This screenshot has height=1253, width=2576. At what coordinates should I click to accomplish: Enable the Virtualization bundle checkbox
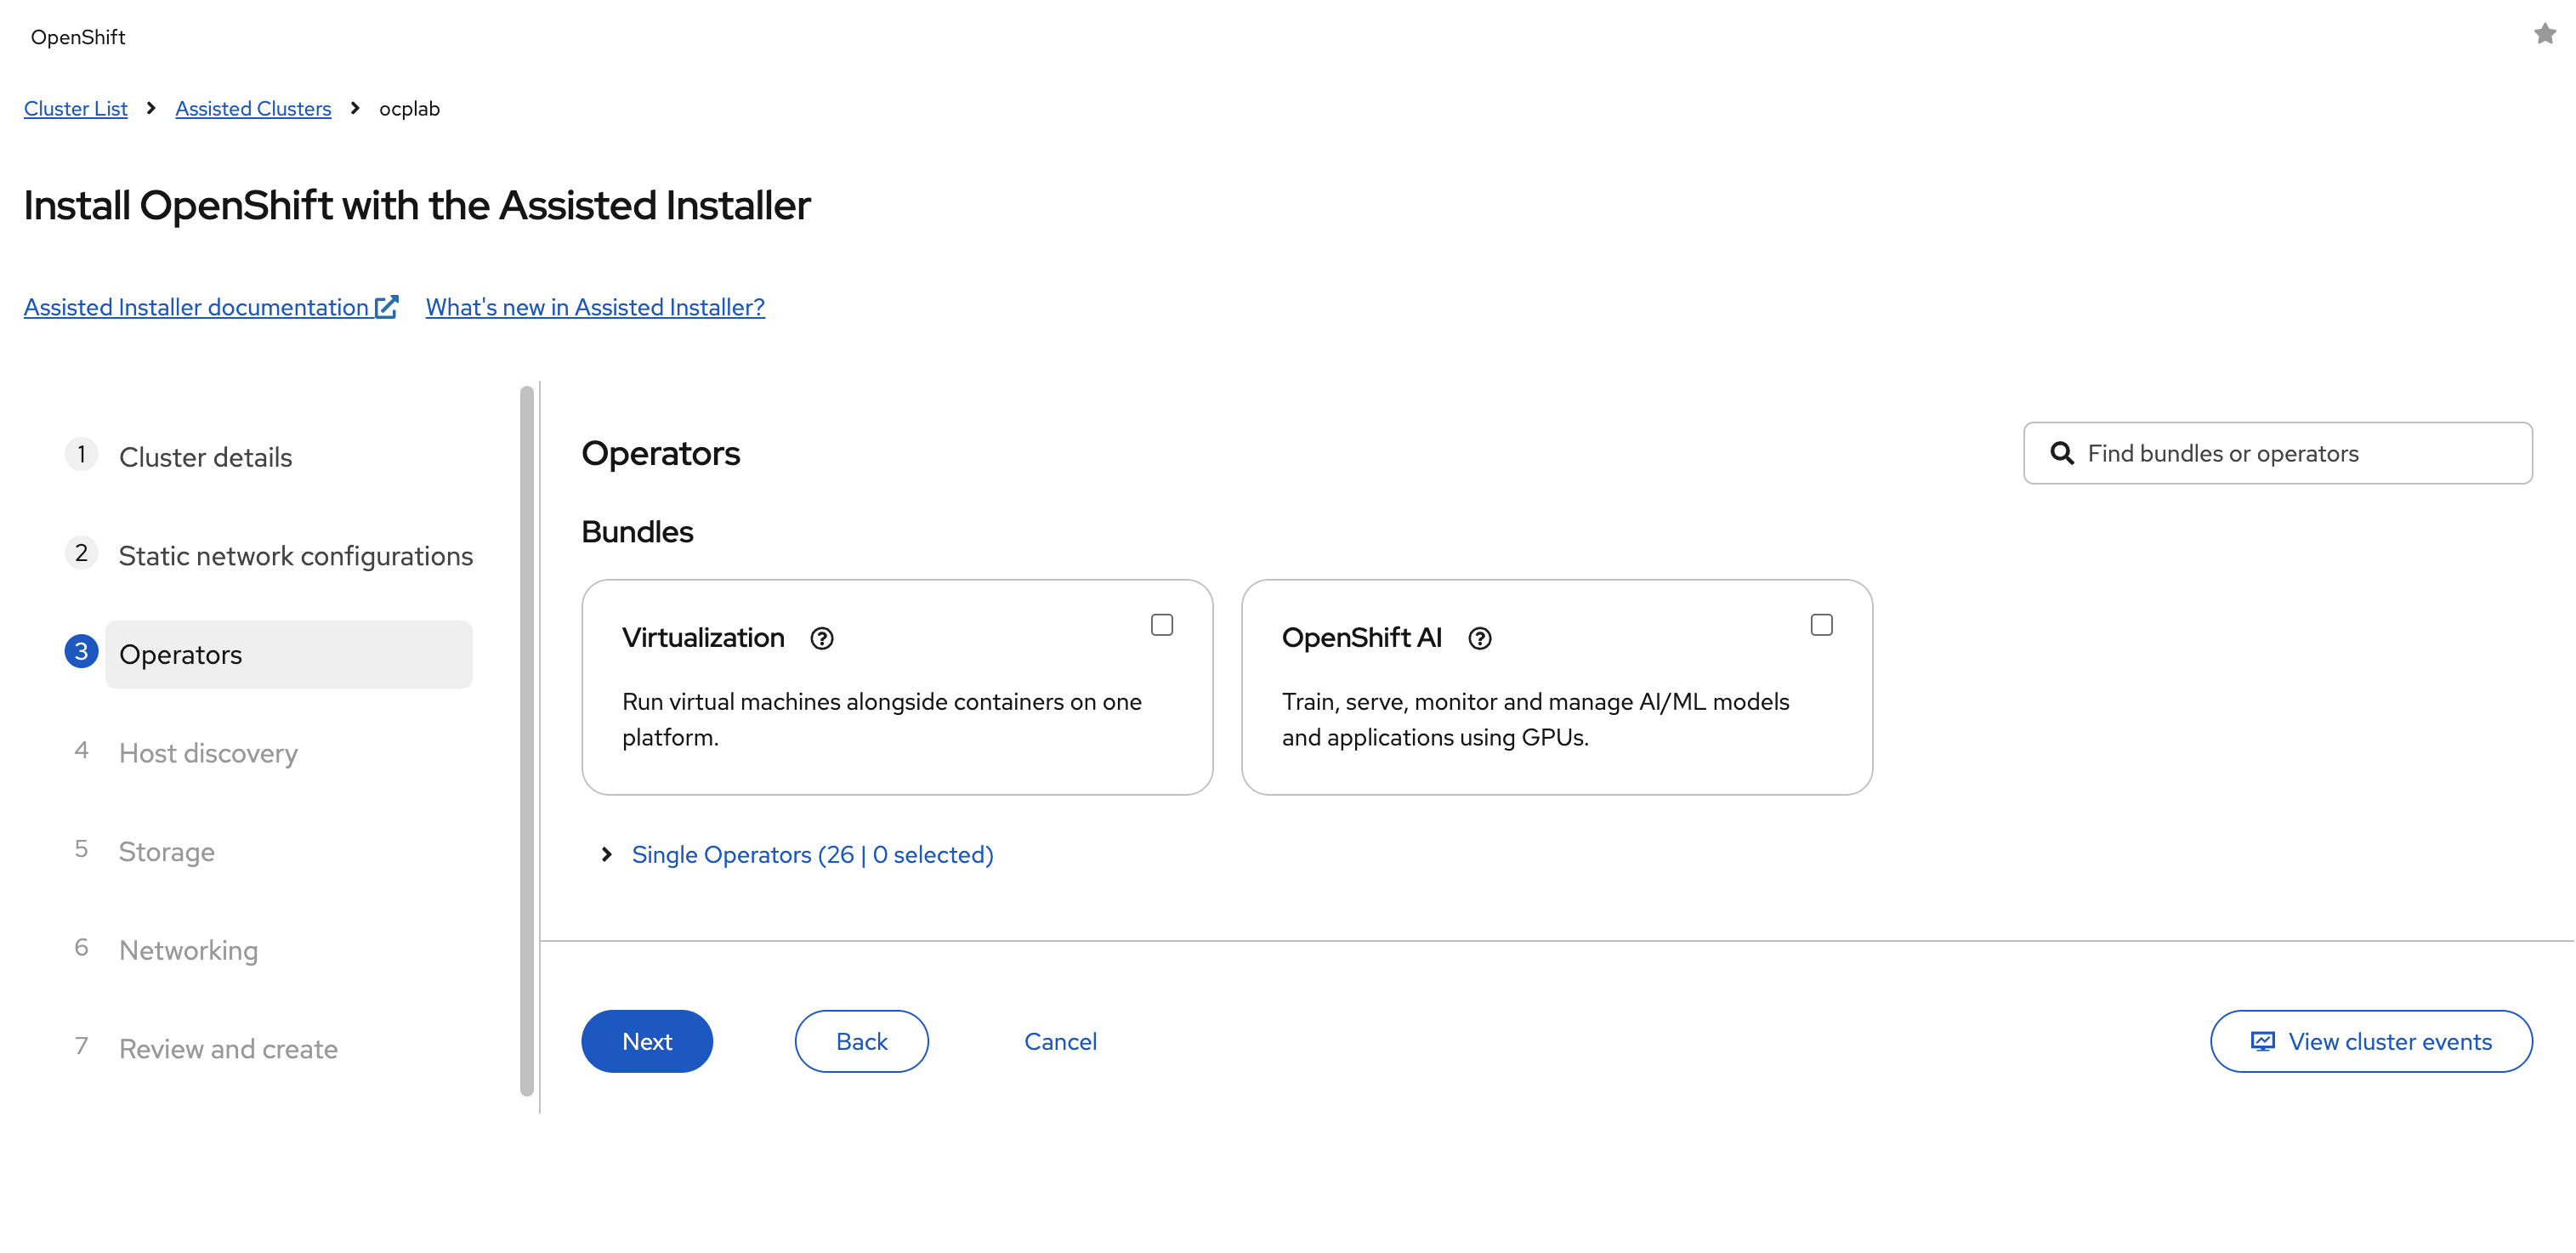(x=1161, y=625)
